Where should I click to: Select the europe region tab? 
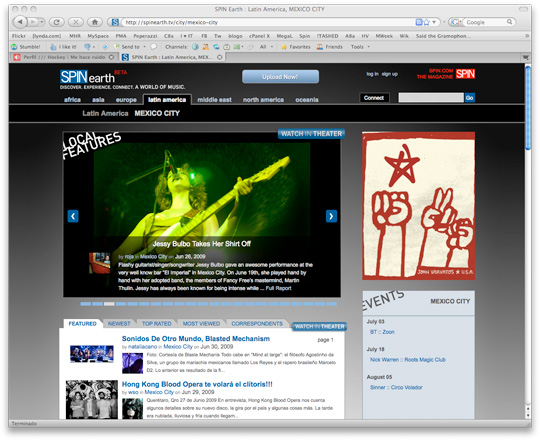pyautogui.click(x=126, y=100)
